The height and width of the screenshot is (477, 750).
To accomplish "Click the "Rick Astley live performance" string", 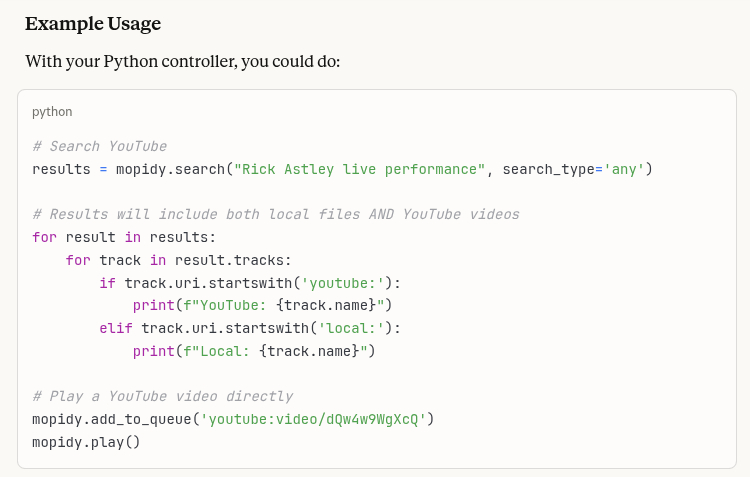I will point(359,169).
